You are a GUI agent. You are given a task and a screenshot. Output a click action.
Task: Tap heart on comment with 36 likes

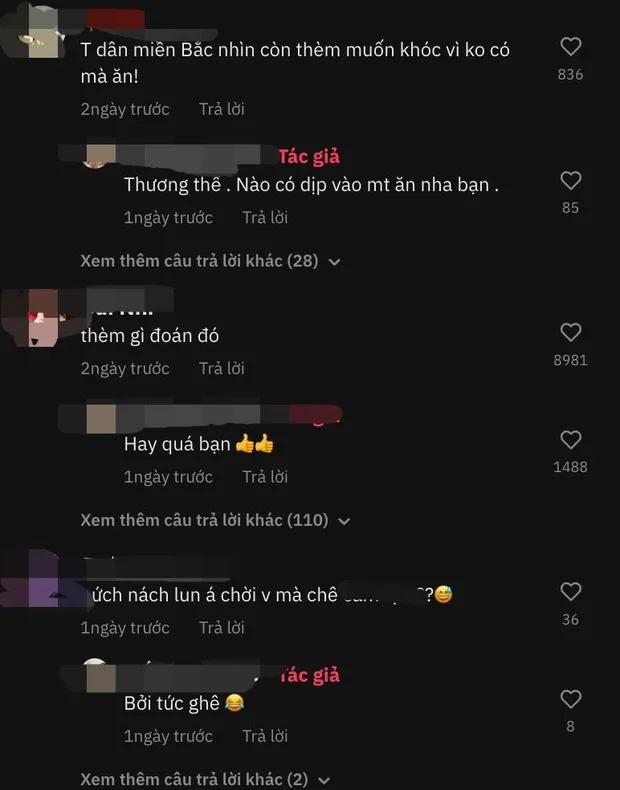[x=571, y=591]
